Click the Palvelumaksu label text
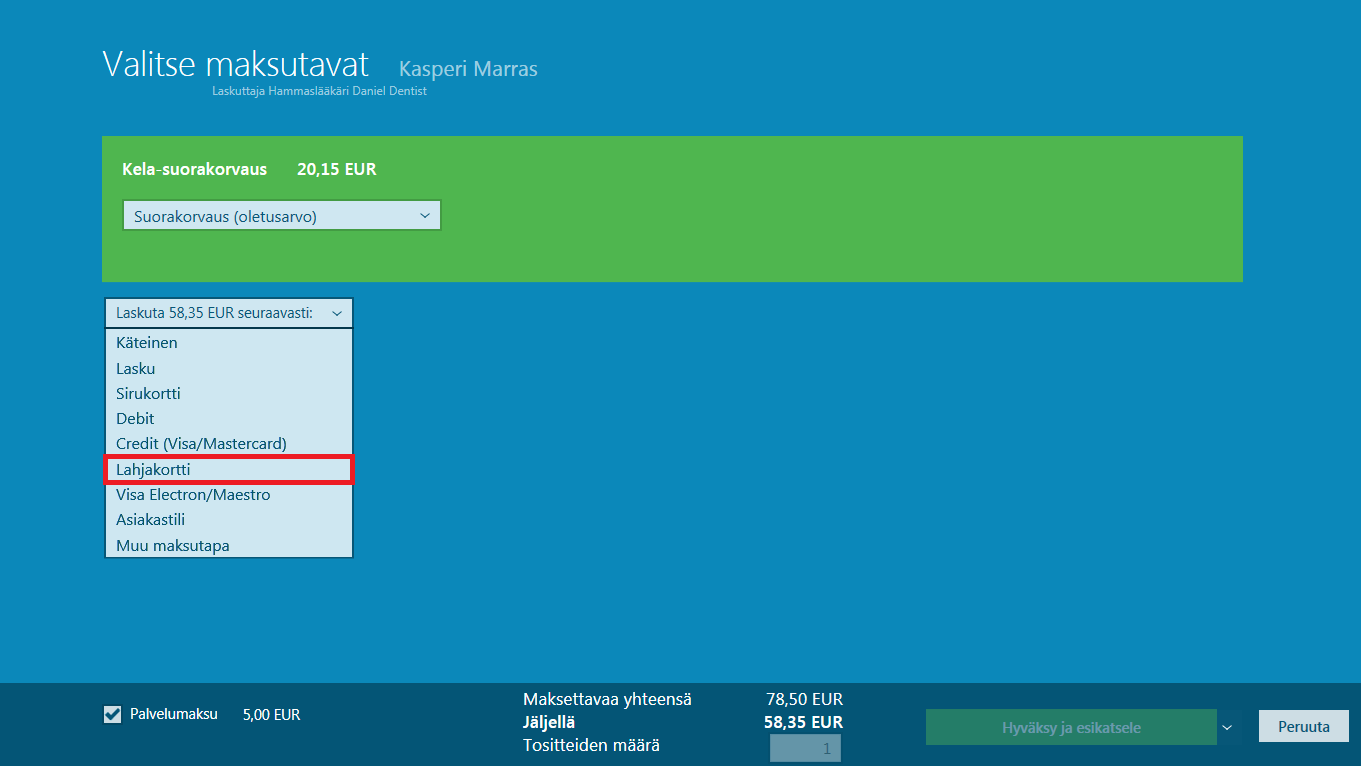This screenshot has height=766, width=1361. click(174, 714)
